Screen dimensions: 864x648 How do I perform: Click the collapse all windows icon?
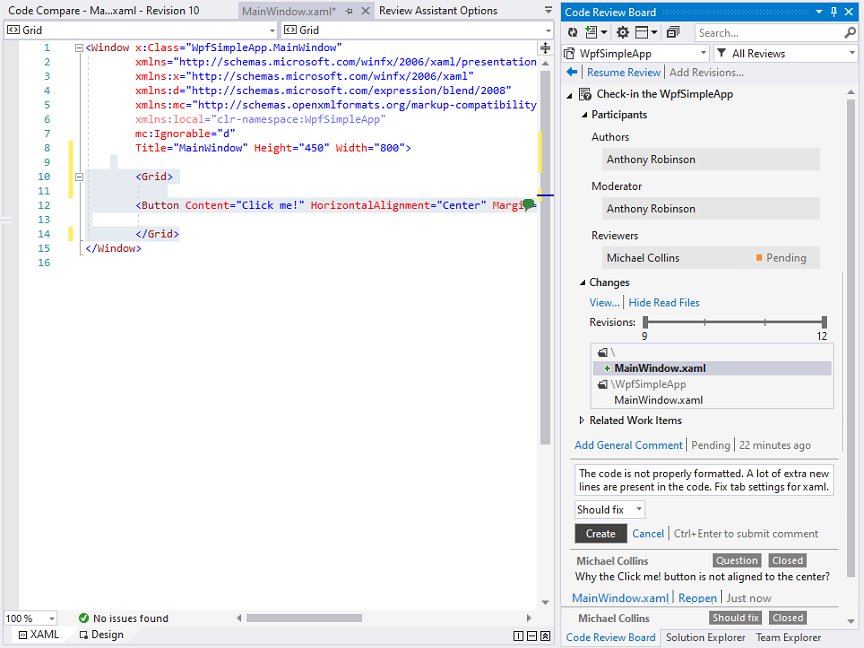673,33
